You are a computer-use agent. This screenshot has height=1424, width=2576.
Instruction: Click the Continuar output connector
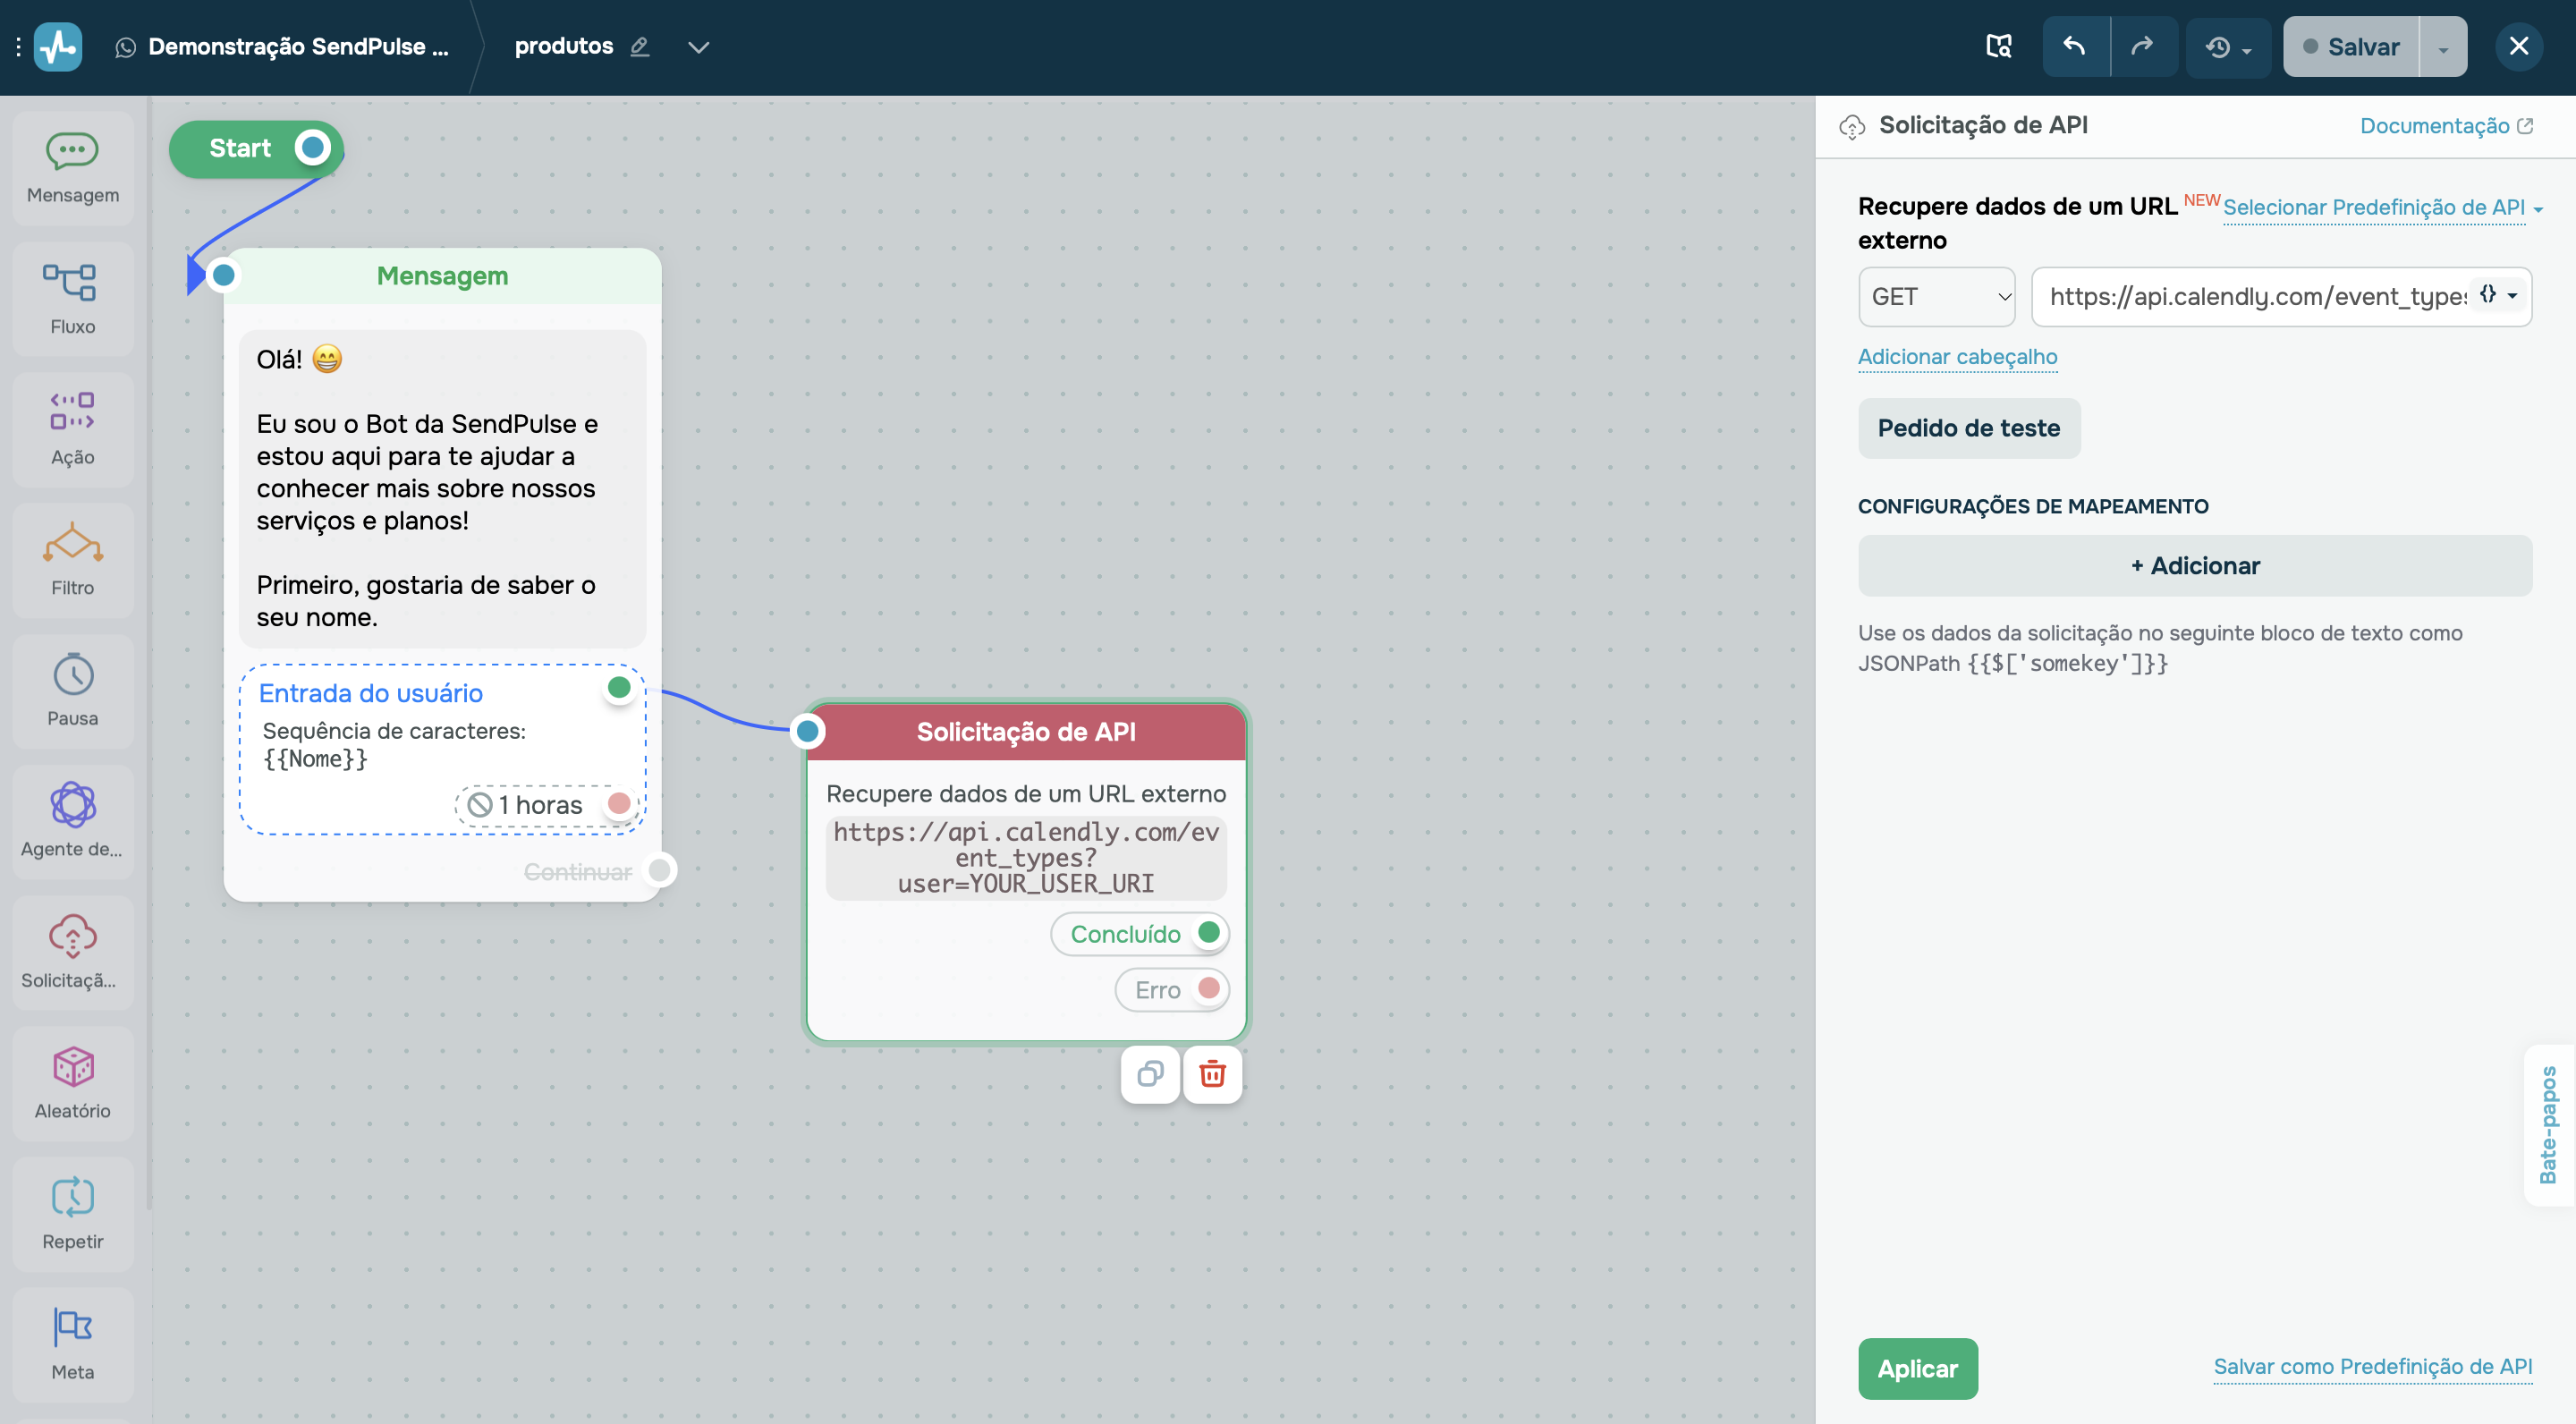660,871
